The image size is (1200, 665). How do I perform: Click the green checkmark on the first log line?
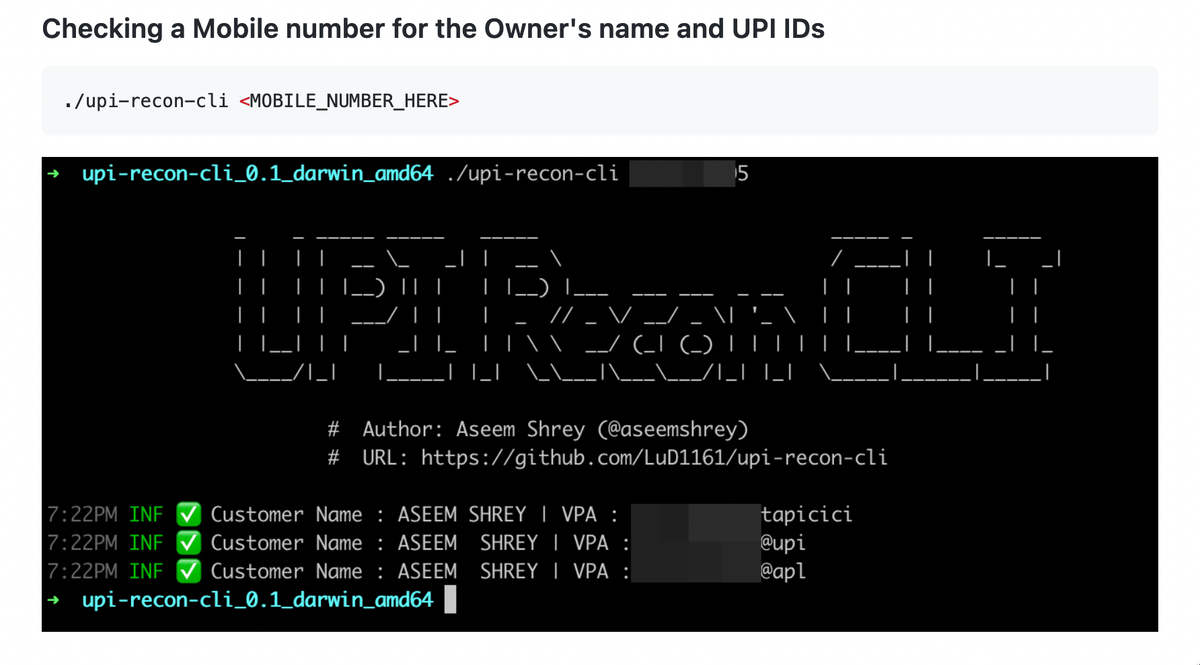[188, 515]
